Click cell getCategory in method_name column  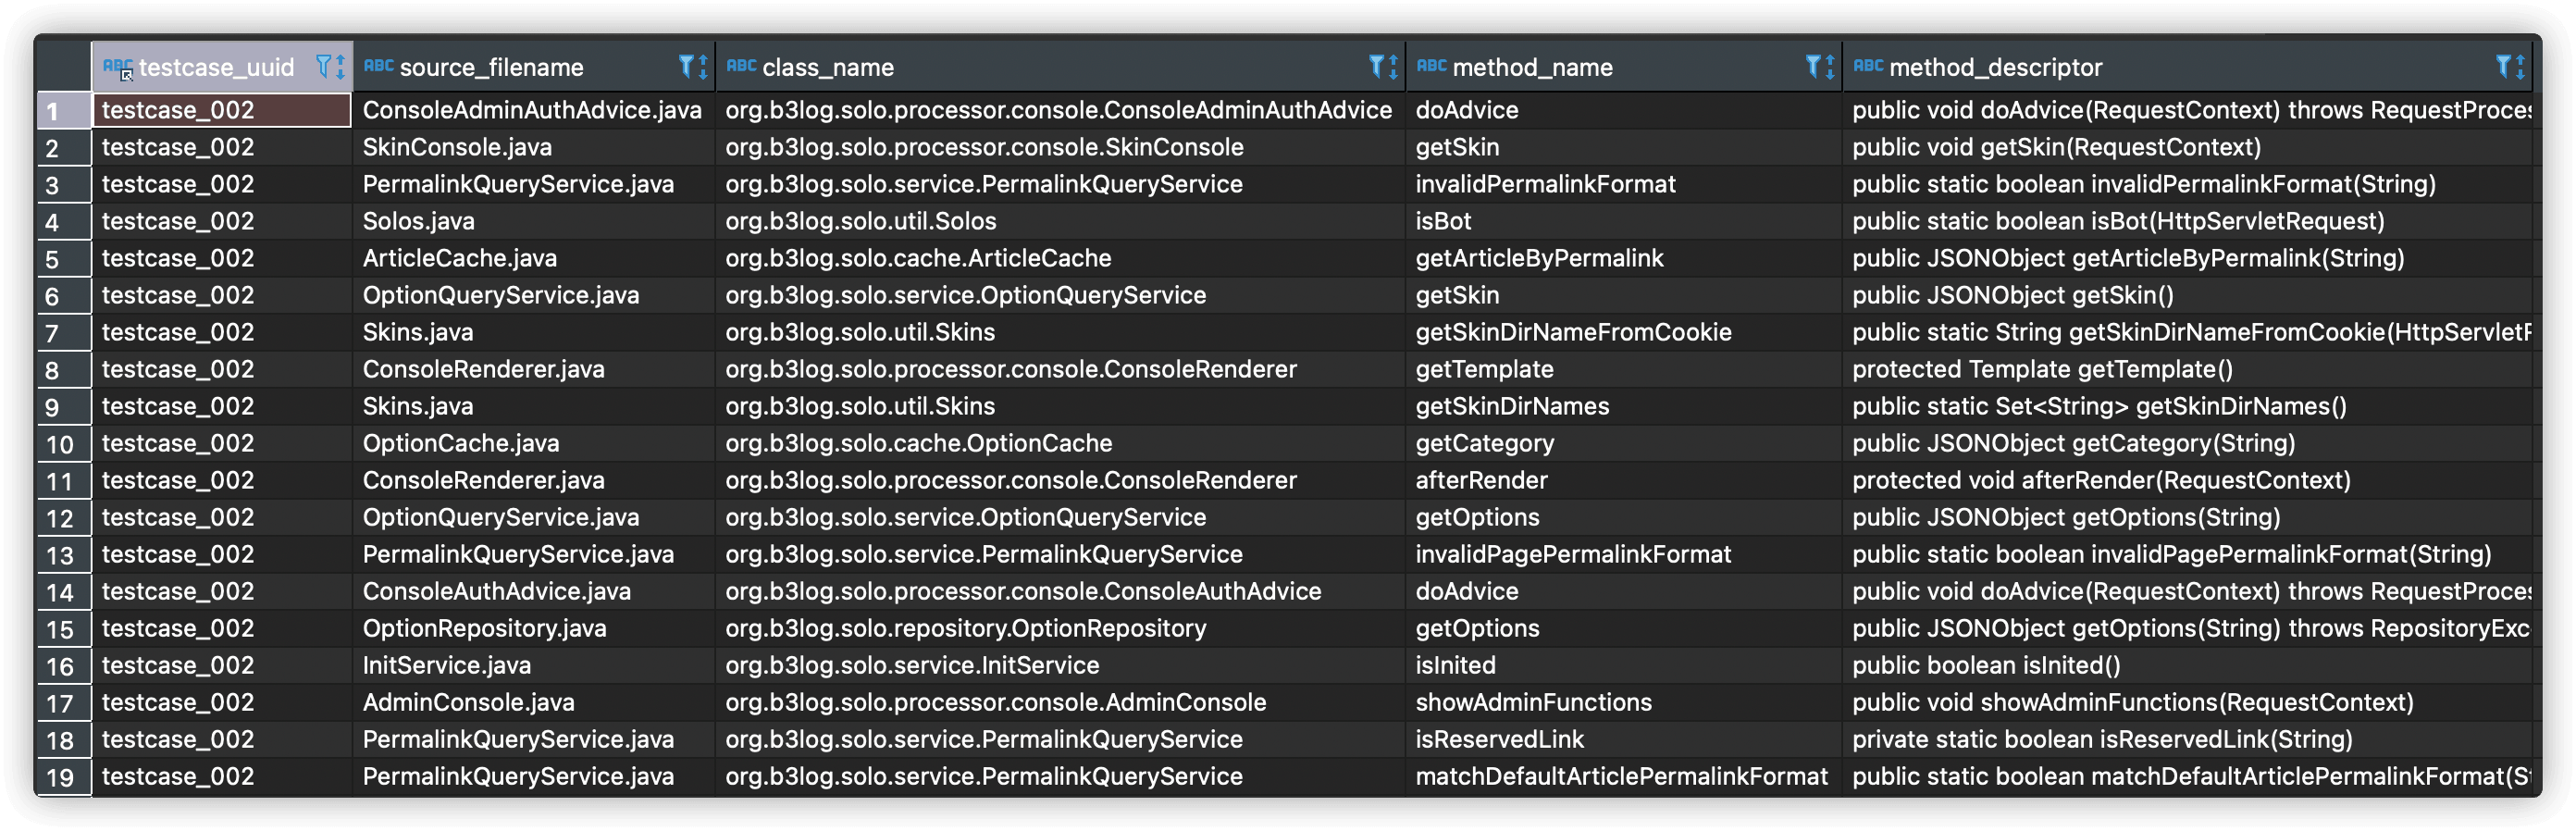(1623, 443)
